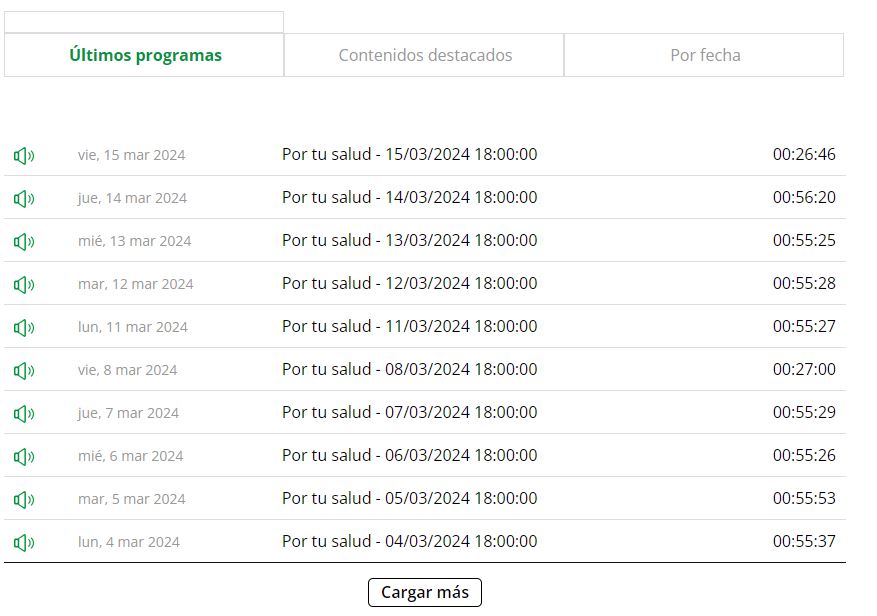877x616 pixels.
Task: Open Por tu salud 04/03/2024 episode link
Action: pyautogui.click(x=409, y=541)
